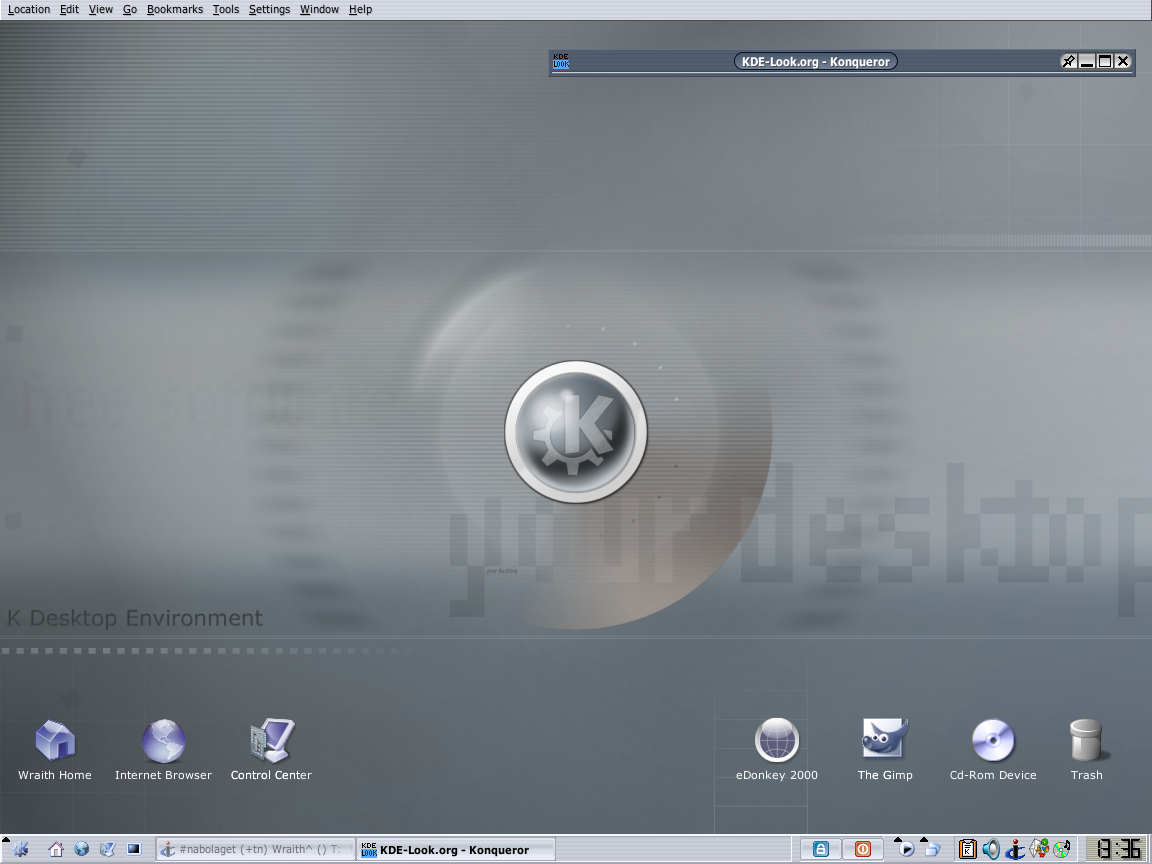
Task: Select KDE-Look.org Konqueror taskbar entry
Action: pyautogui.click(x=456, y=849)
